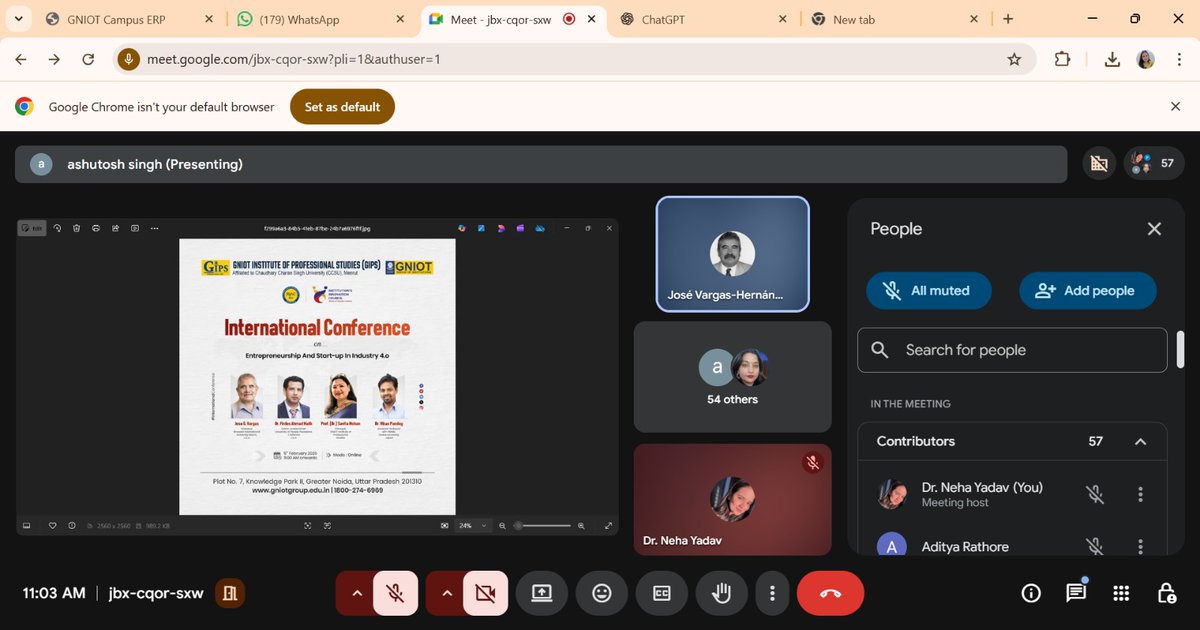
Task: Reload the Meet page
Action: (88, 59)
